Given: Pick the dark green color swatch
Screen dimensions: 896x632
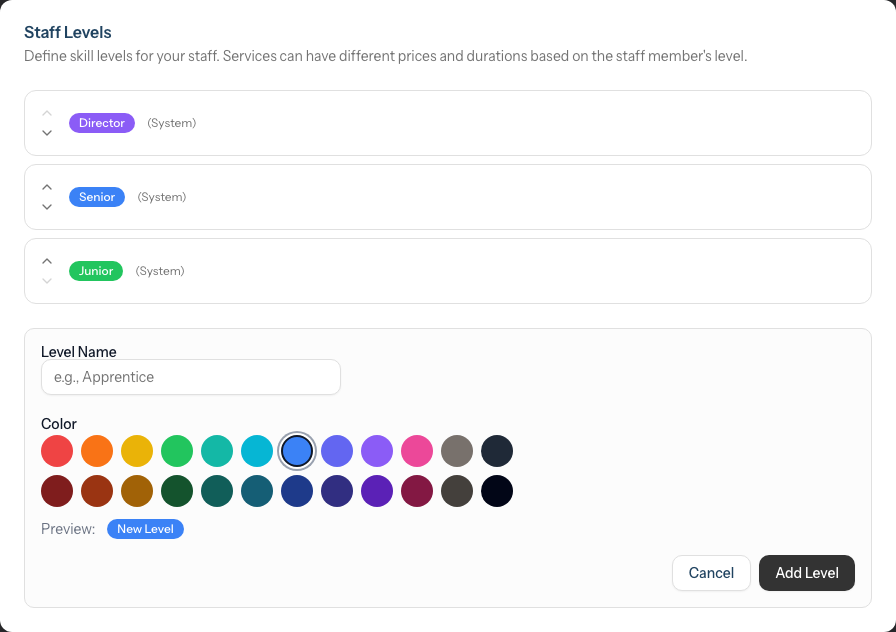Looking at the screenshot, I should [x=177, y=491].
